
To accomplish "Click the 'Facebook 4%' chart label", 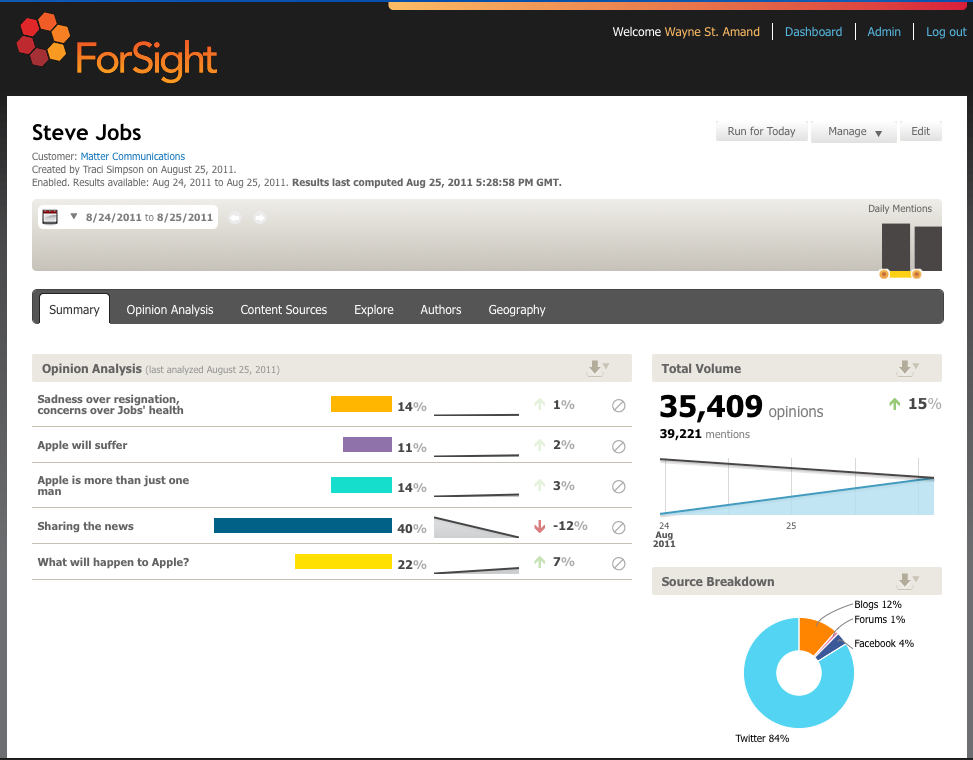I will 884,643.
